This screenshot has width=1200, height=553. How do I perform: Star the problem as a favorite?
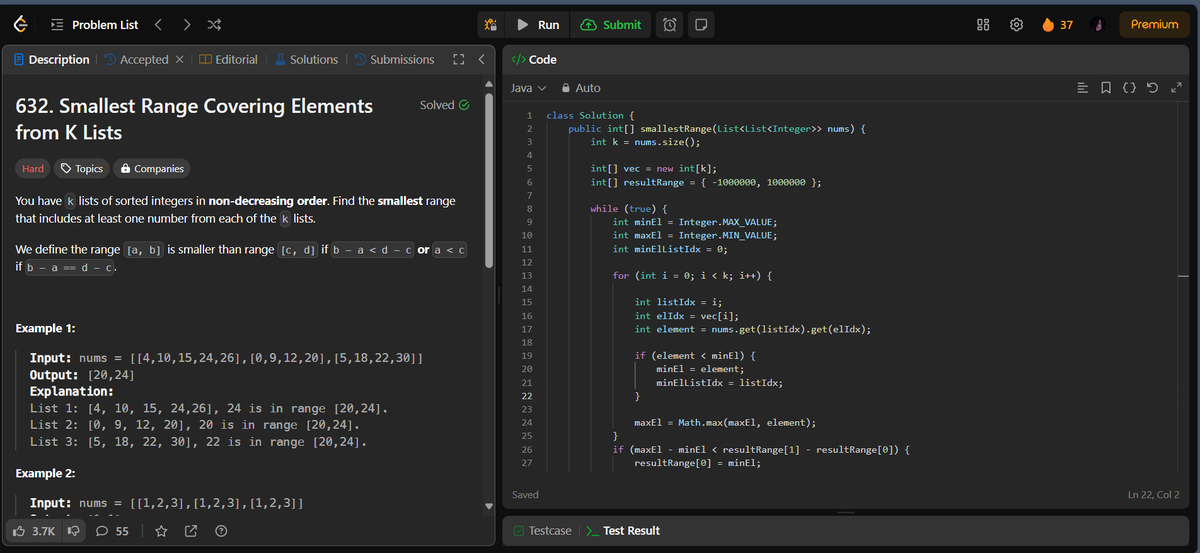pyautogui.click(x=160, y=531)
